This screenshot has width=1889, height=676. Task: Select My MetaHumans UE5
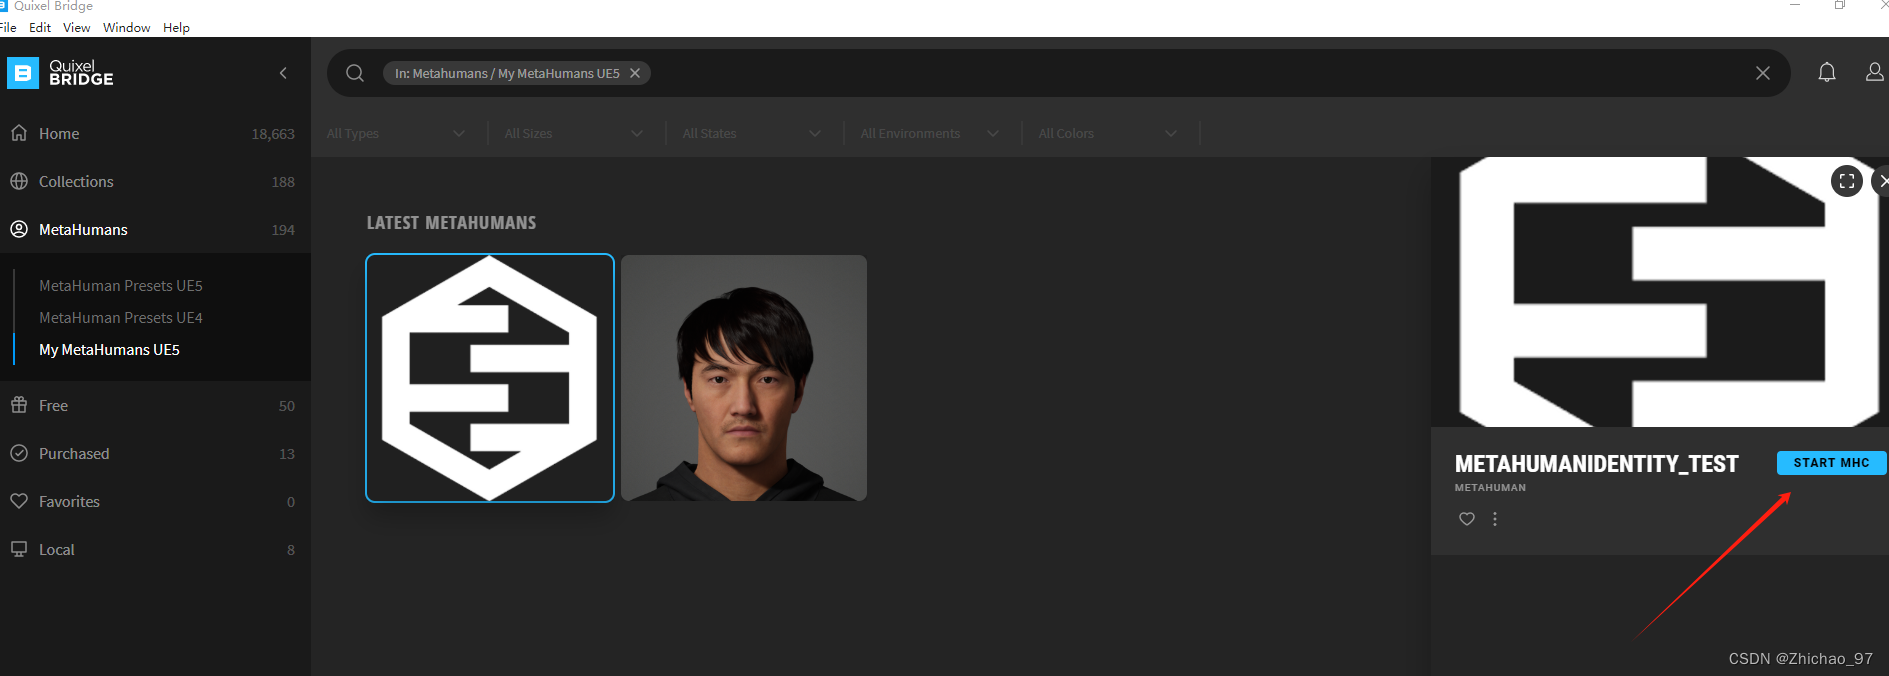(109, 349)
